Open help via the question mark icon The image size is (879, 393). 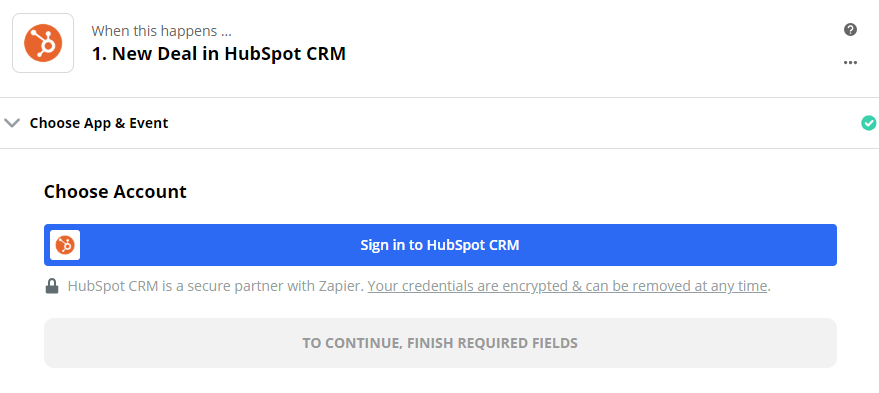(850, 30)
